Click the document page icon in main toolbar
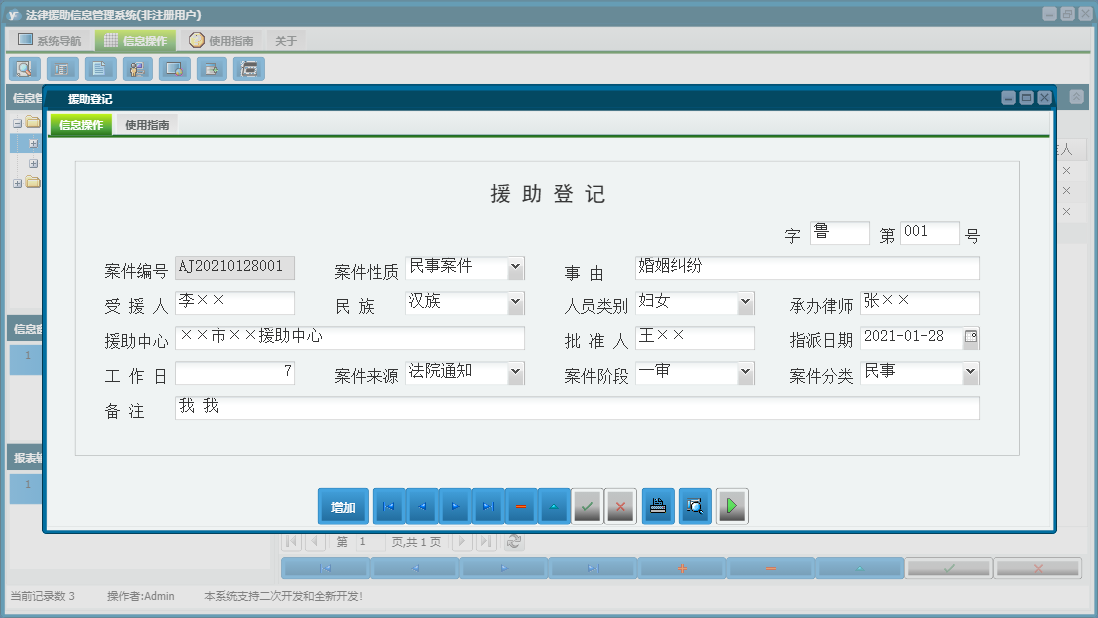 [x=99, y=69]
